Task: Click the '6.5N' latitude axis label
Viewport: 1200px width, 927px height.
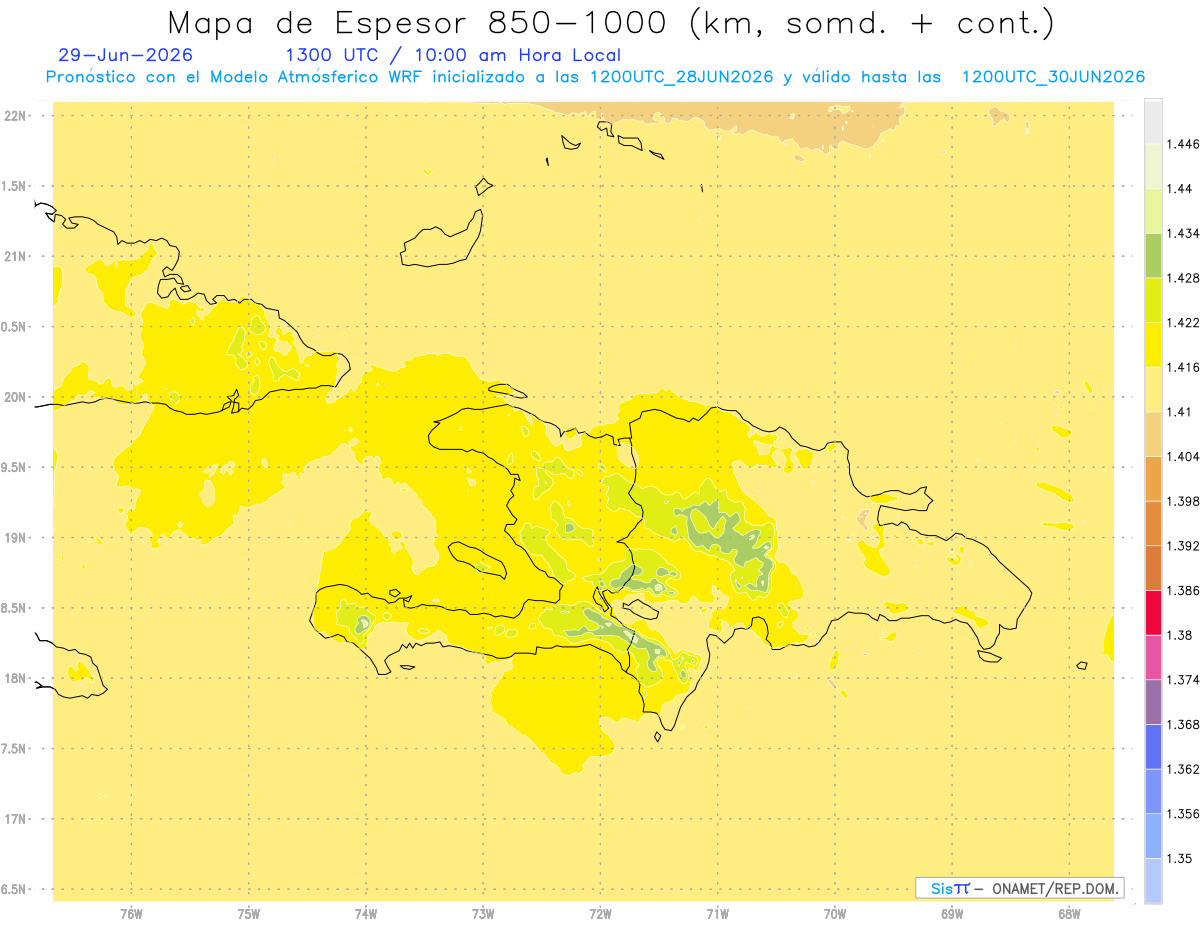Action: 15,890
